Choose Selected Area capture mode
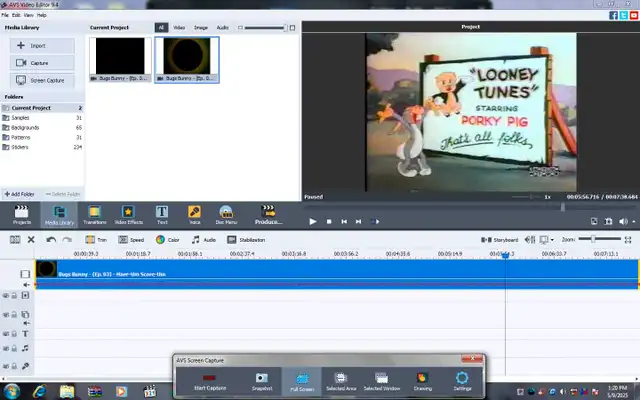This screenshot has width=640, height=400. click(341, 382)
